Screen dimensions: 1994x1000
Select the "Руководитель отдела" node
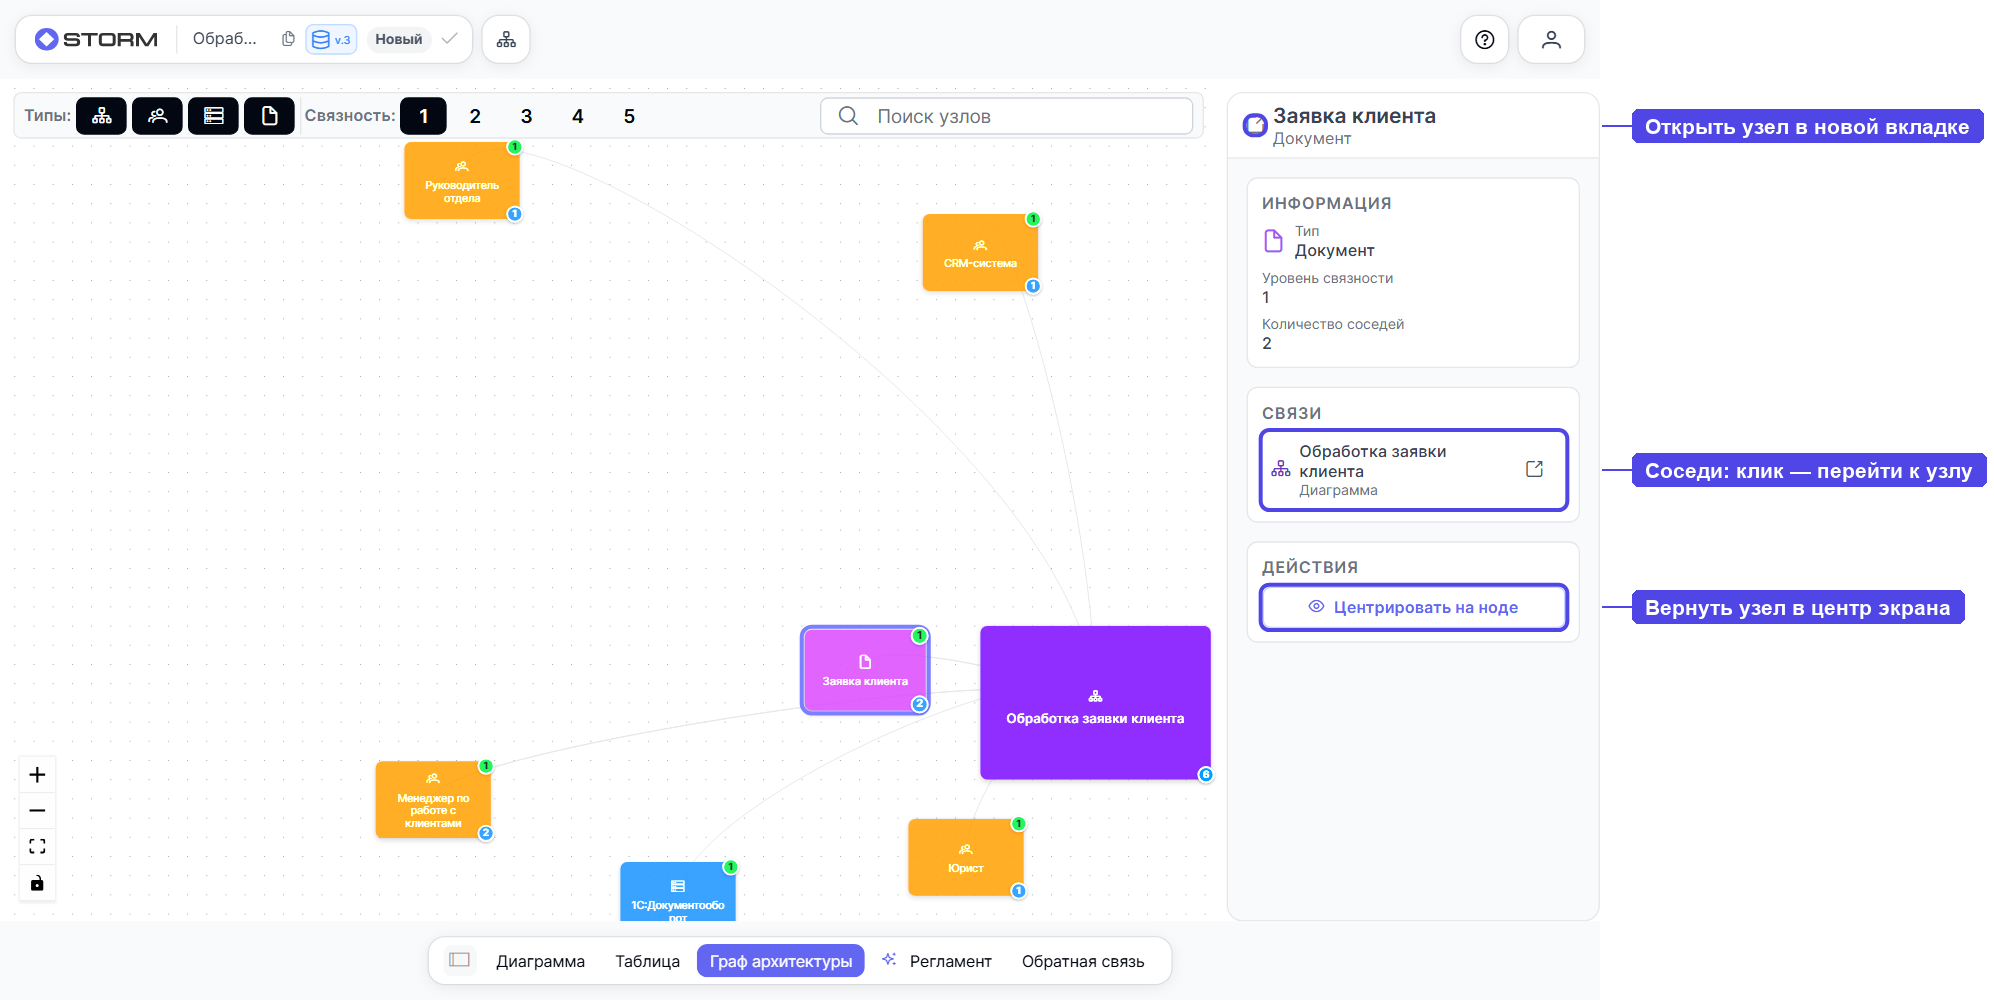462,181
